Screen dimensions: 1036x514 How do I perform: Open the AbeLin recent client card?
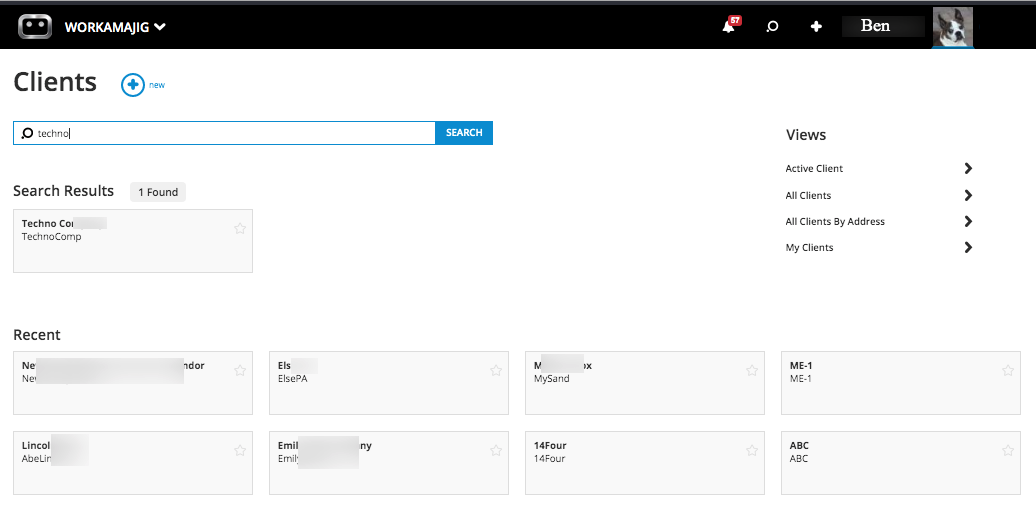[x=133, y=463]
